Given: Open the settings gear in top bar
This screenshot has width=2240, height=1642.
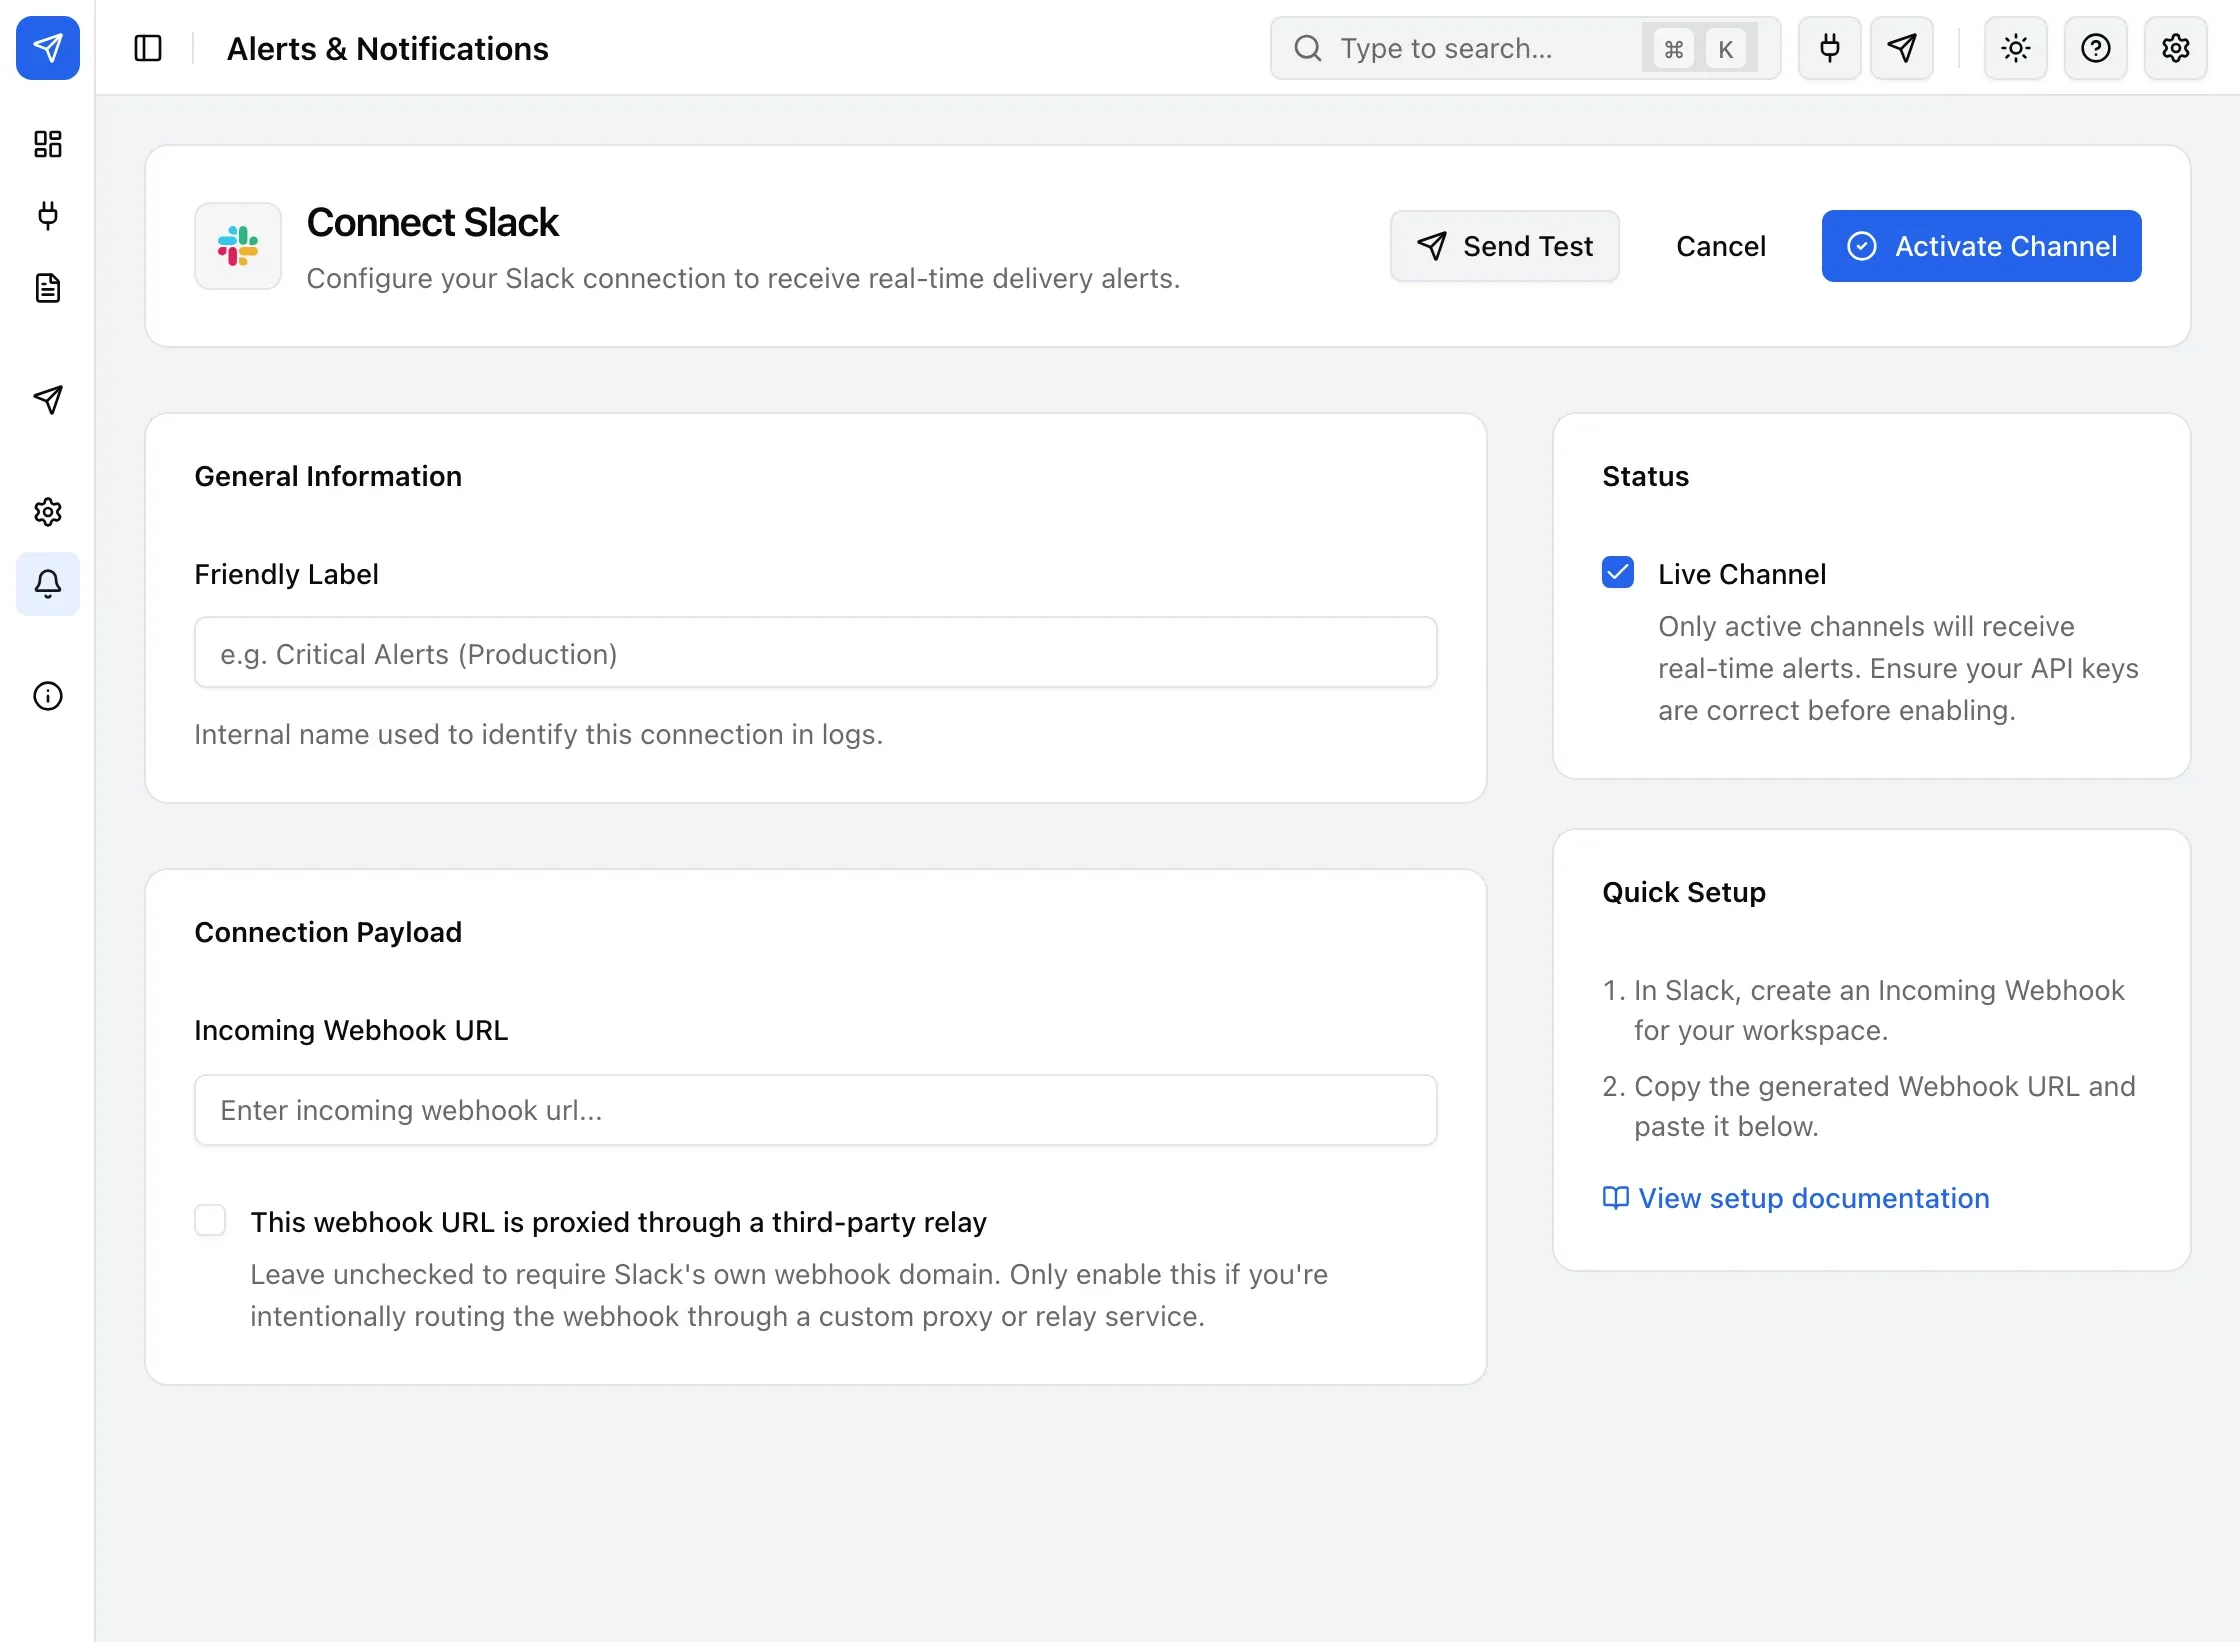Looking at the screenshot, I should click(2176, 48).
